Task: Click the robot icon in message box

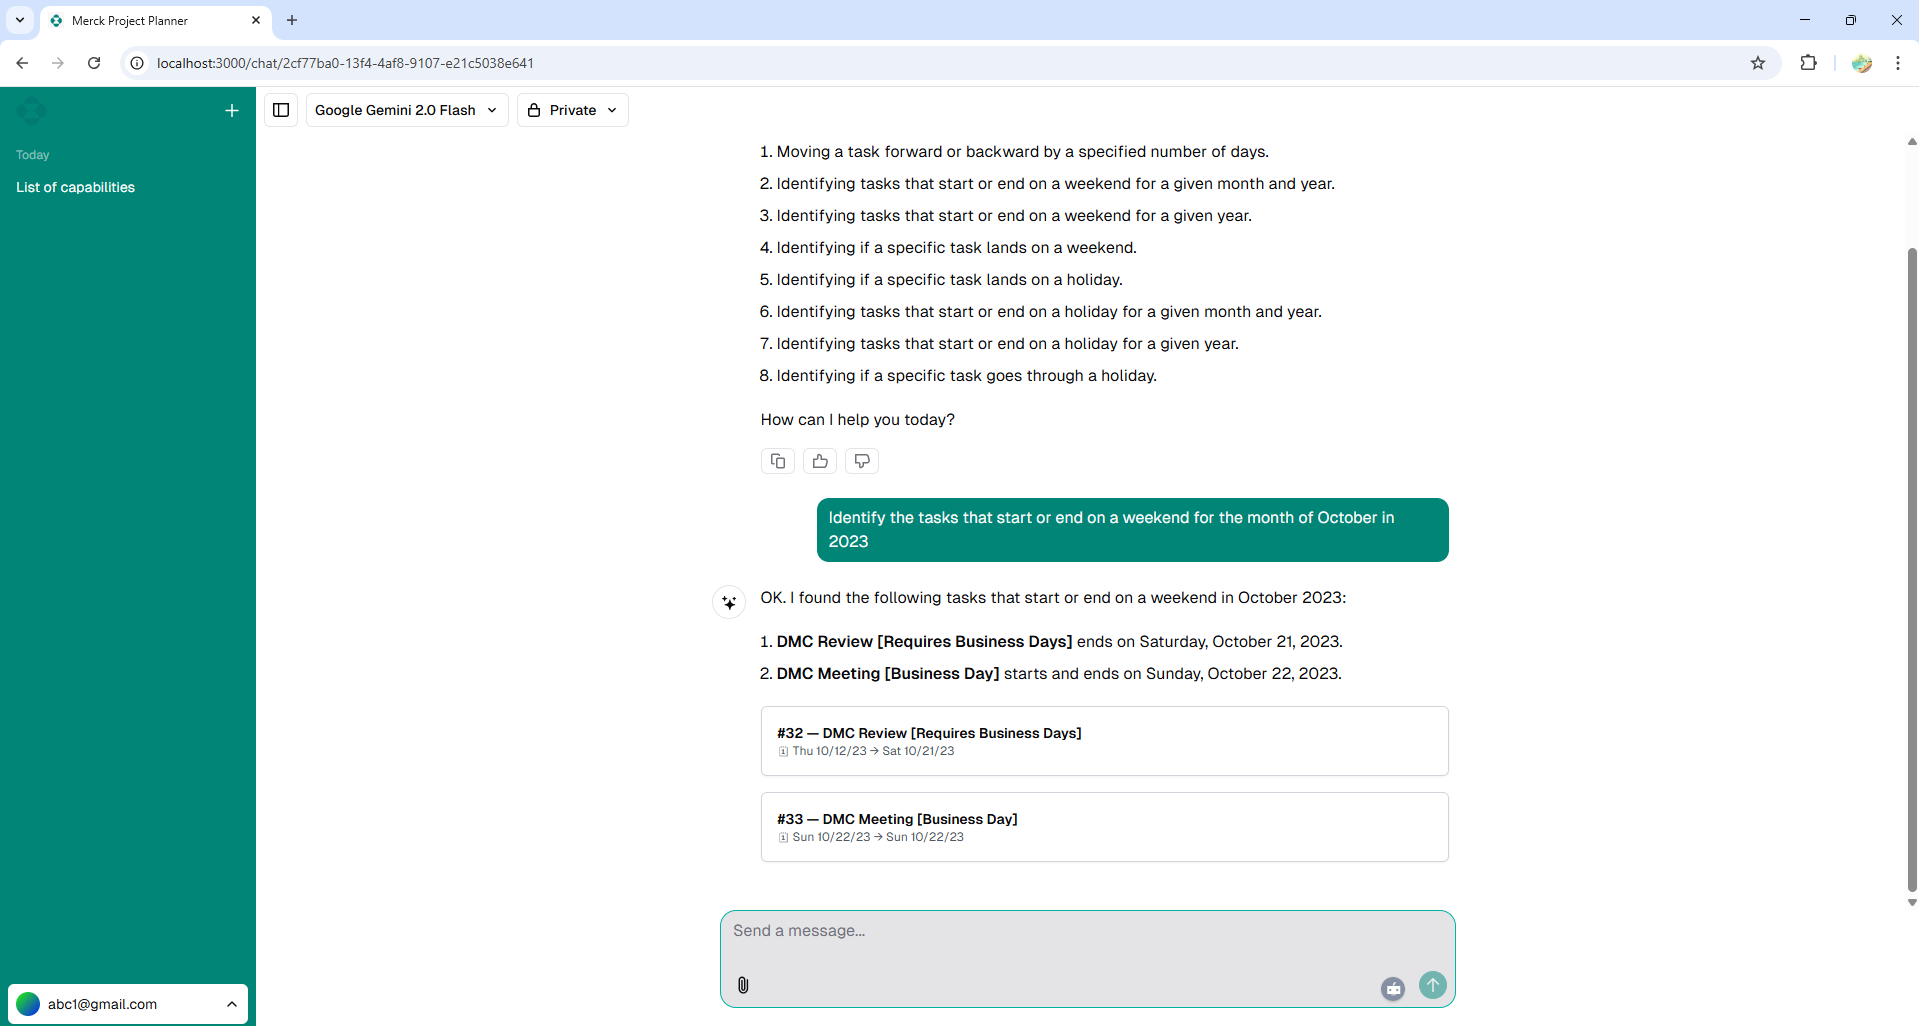Action: 1393,988
